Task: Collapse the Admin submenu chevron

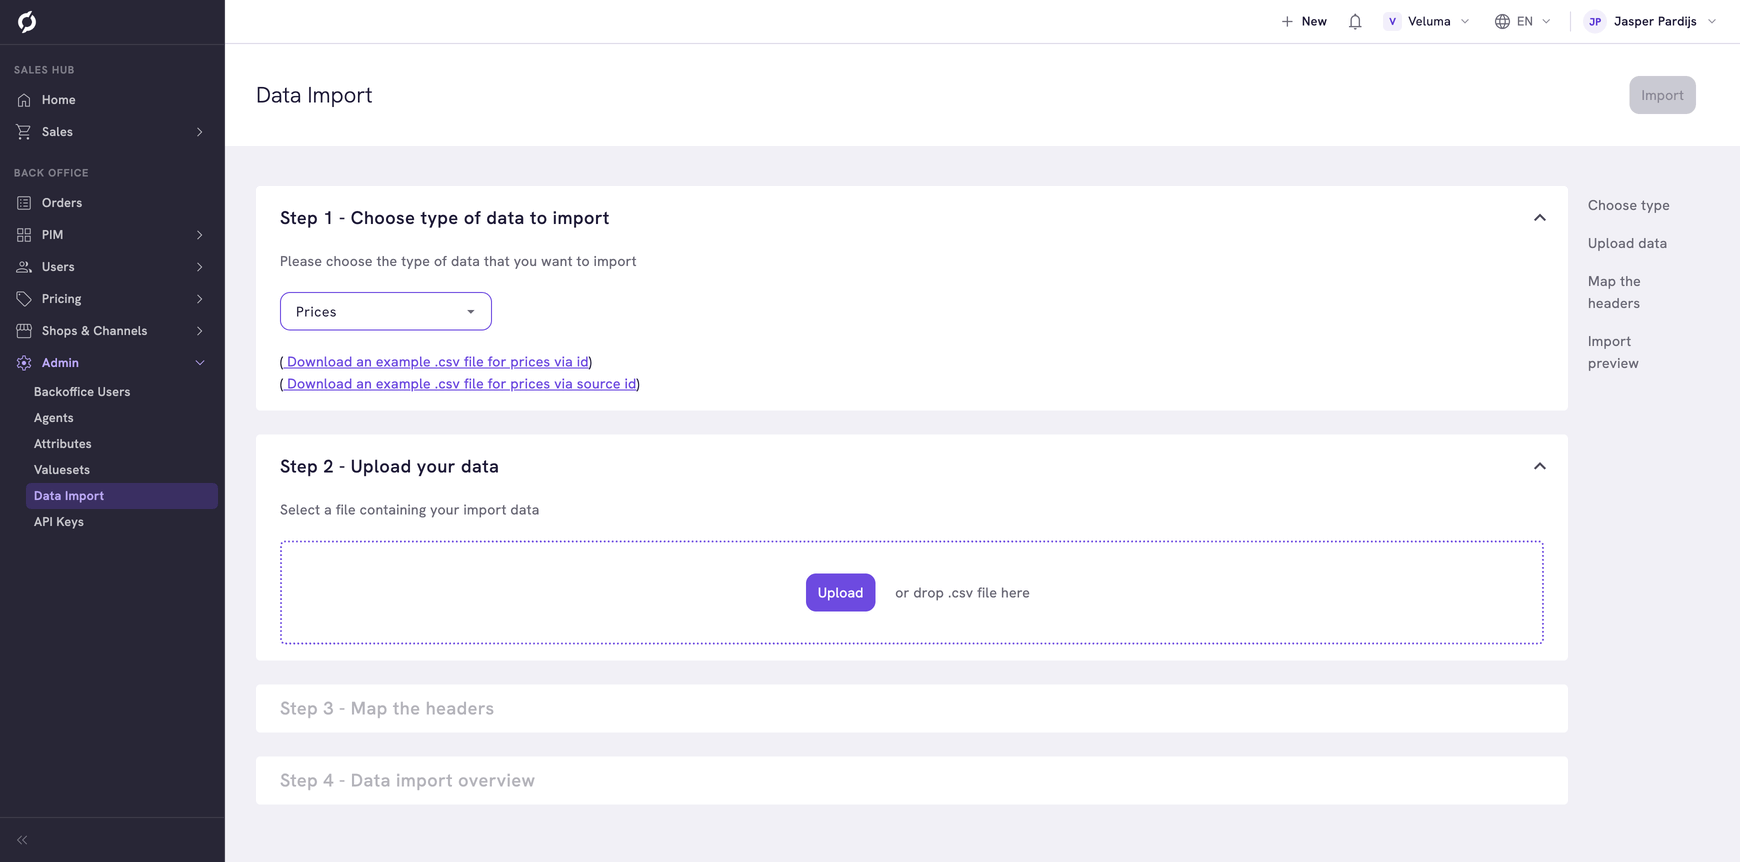Action: click(200, 363)
